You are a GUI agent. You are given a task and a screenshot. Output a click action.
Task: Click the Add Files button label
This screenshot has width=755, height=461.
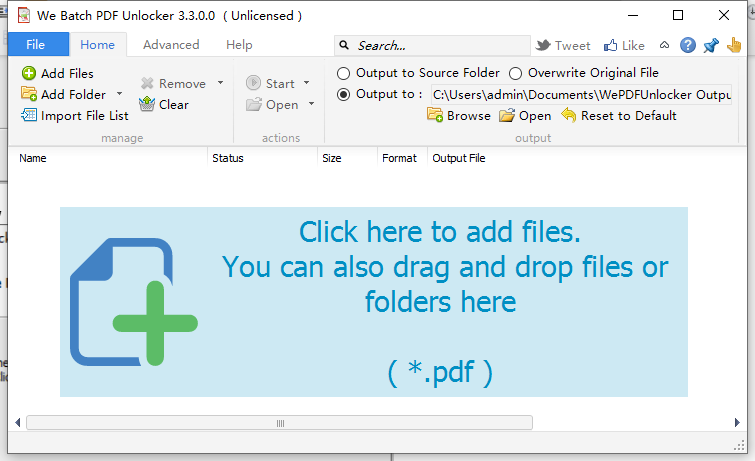(x=67, y=73)
